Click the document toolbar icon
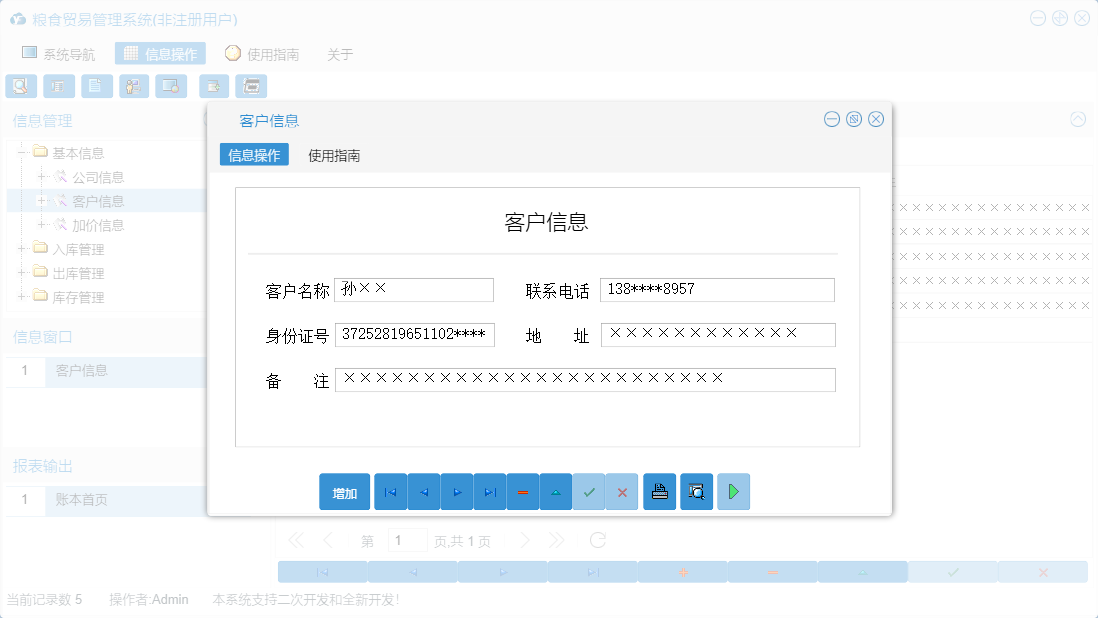The height and width of the screenshot is (618, 1098). click(96, 86)
